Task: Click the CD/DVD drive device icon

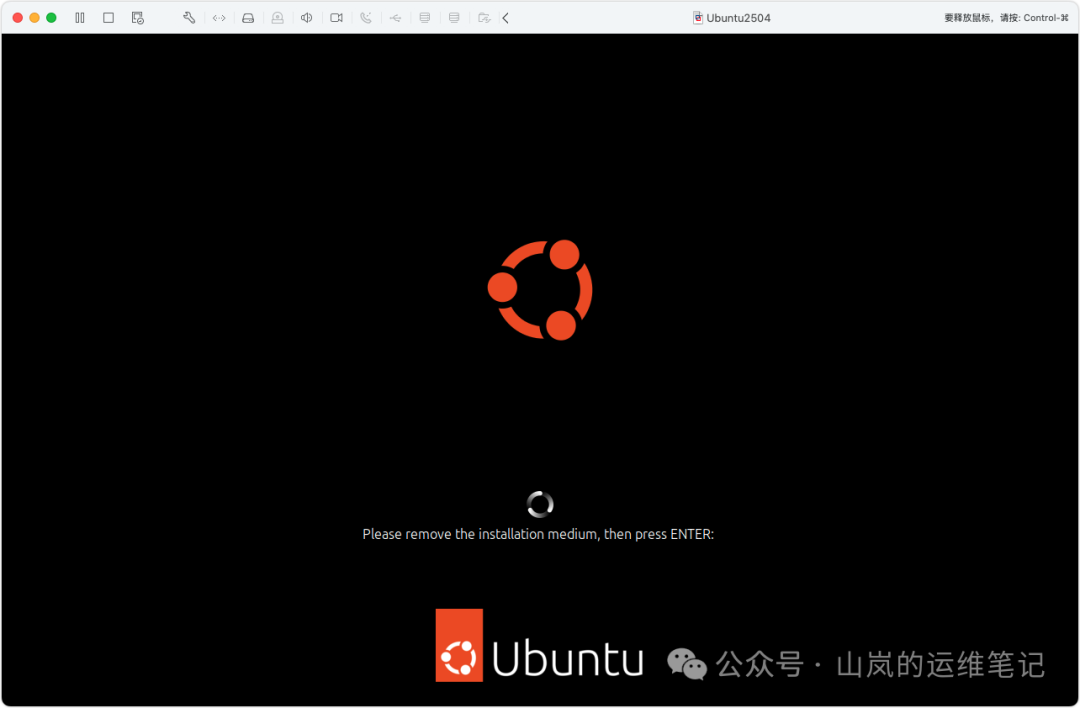Action: [278, 18]
